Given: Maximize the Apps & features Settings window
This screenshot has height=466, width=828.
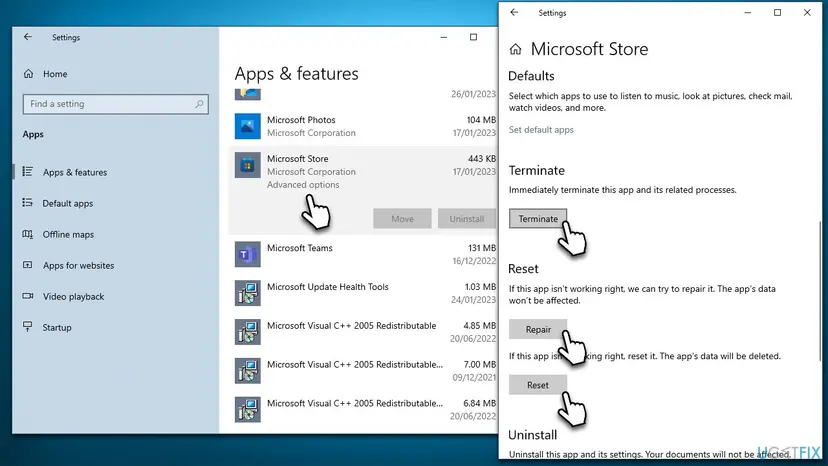Looking at the screenshot, I should click(x=474, y=37).
